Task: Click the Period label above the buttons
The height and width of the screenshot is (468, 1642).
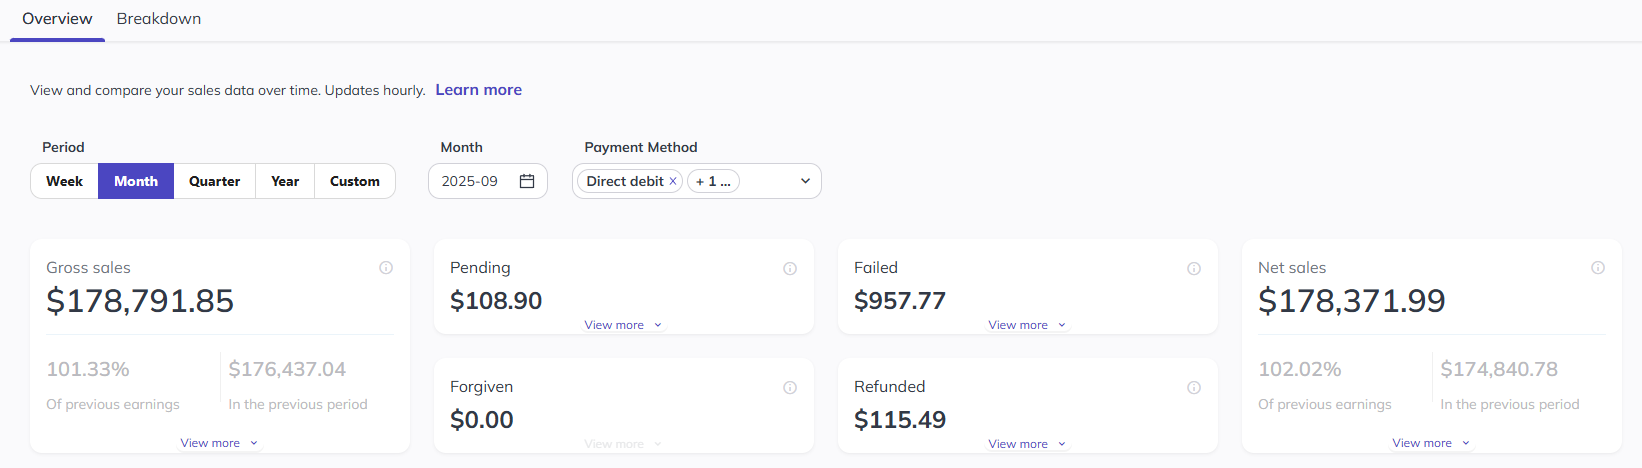Action: click(x=63, y=147)
